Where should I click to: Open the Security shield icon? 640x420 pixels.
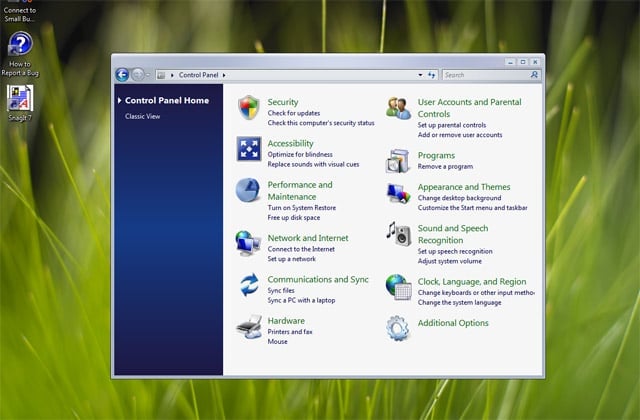click(249, 107)
